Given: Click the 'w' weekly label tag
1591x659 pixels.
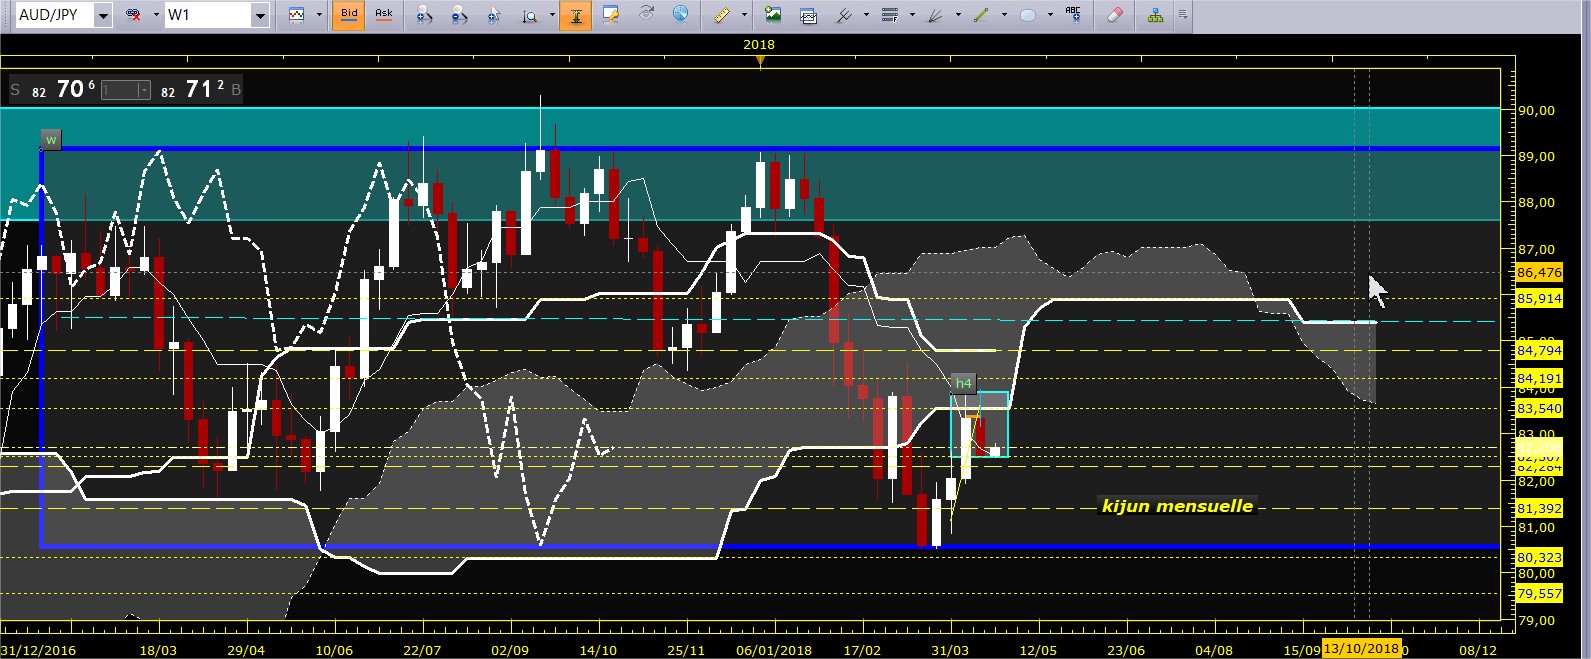Looking at the screenshot, I should pos(51,140).
